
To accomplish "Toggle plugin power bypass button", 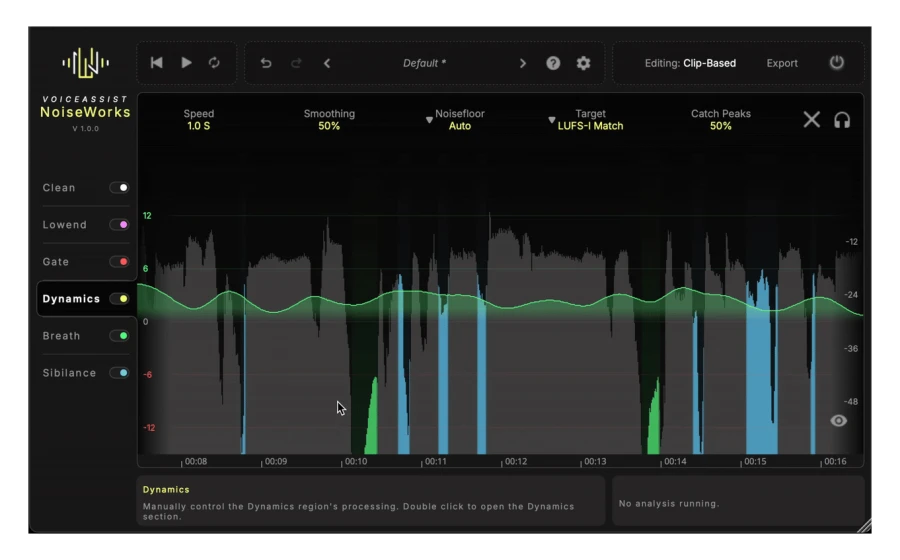I will click(836, 63).
